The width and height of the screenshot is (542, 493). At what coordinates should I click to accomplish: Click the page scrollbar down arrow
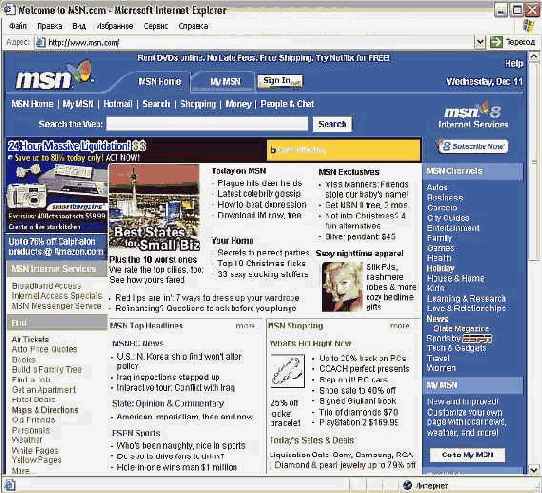point(533,469)
